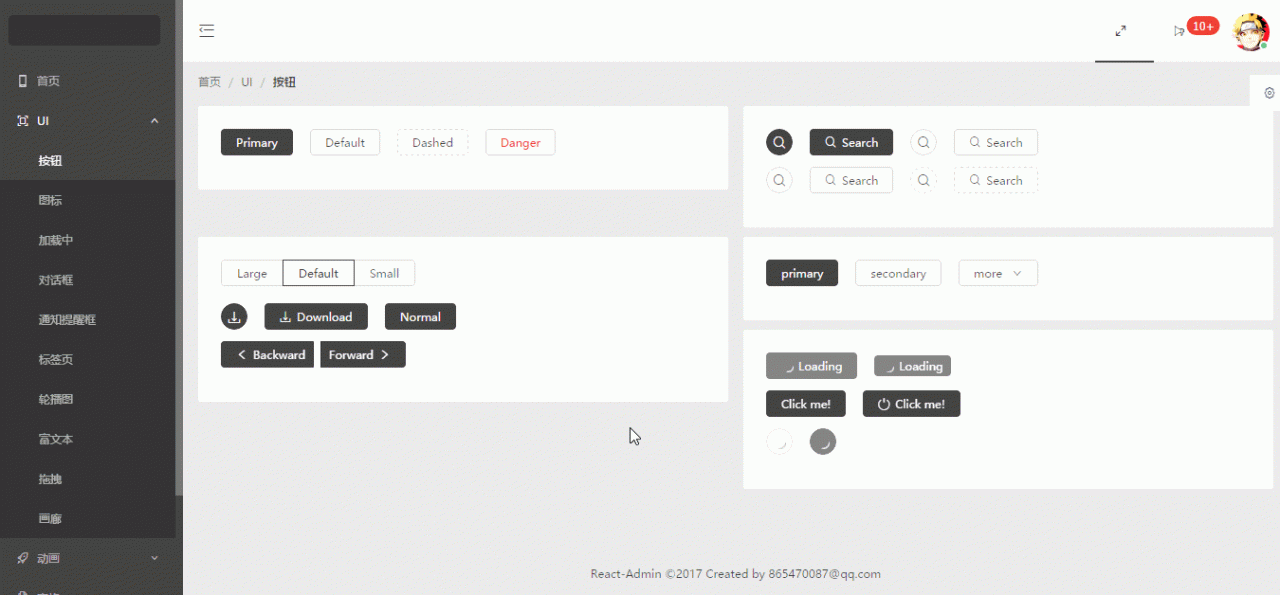Select the Large size radio option
Screen dimensions: 1280x595
click(x=252, y=273)
